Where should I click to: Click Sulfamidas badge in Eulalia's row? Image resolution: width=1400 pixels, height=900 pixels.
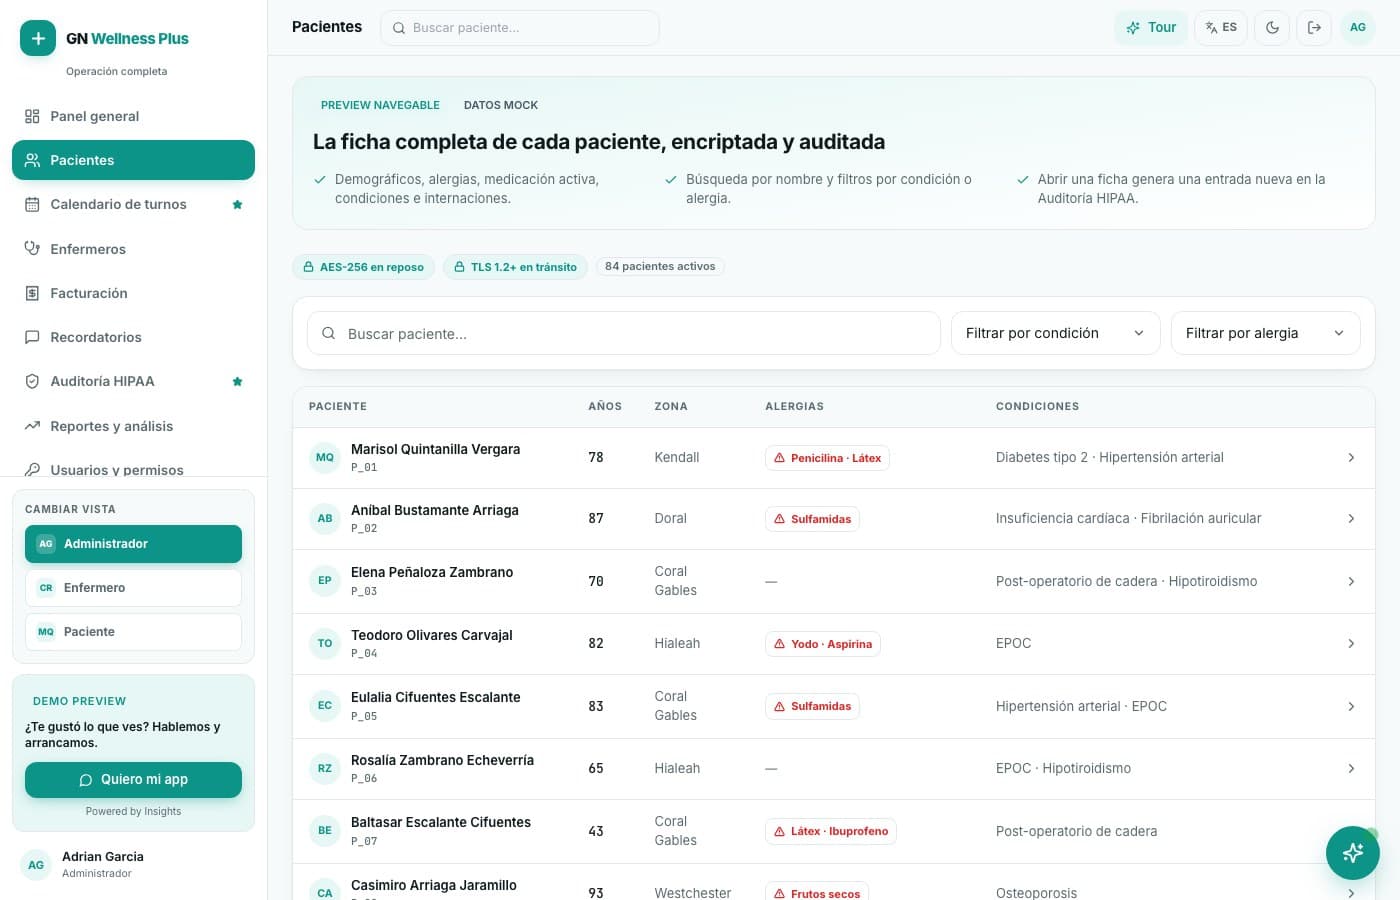[812, 706]
